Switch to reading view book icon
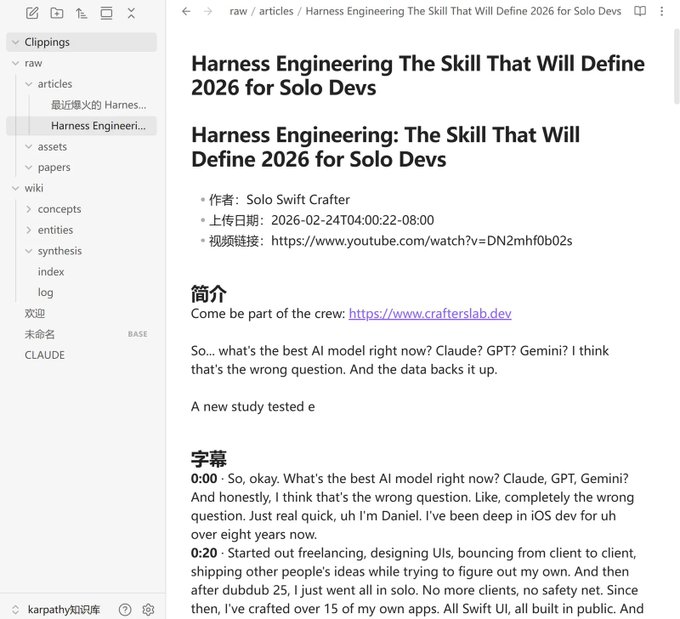Screen dimensions: 680x619 [640, 11]
